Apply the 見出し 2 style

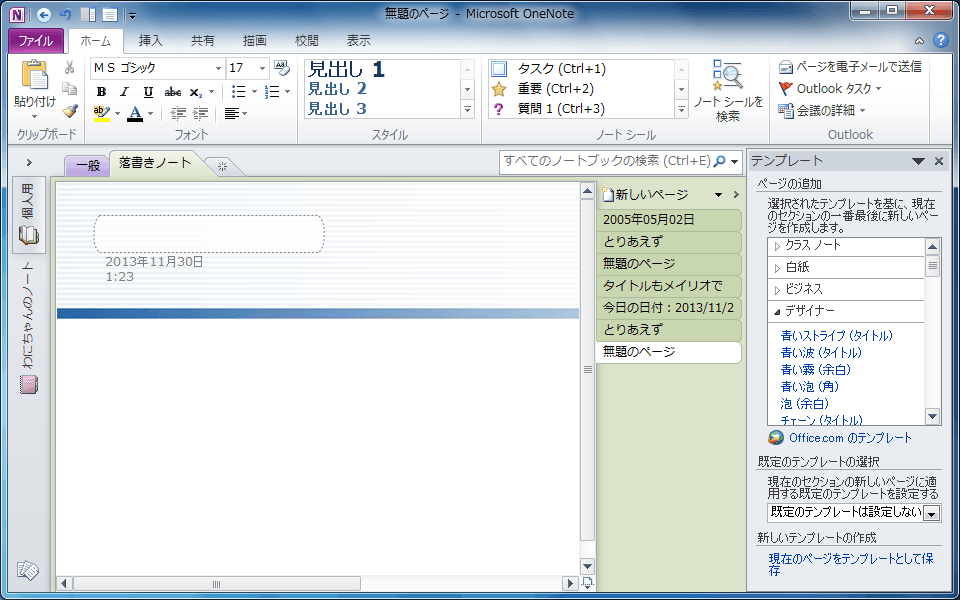click(x=337, y=89)
